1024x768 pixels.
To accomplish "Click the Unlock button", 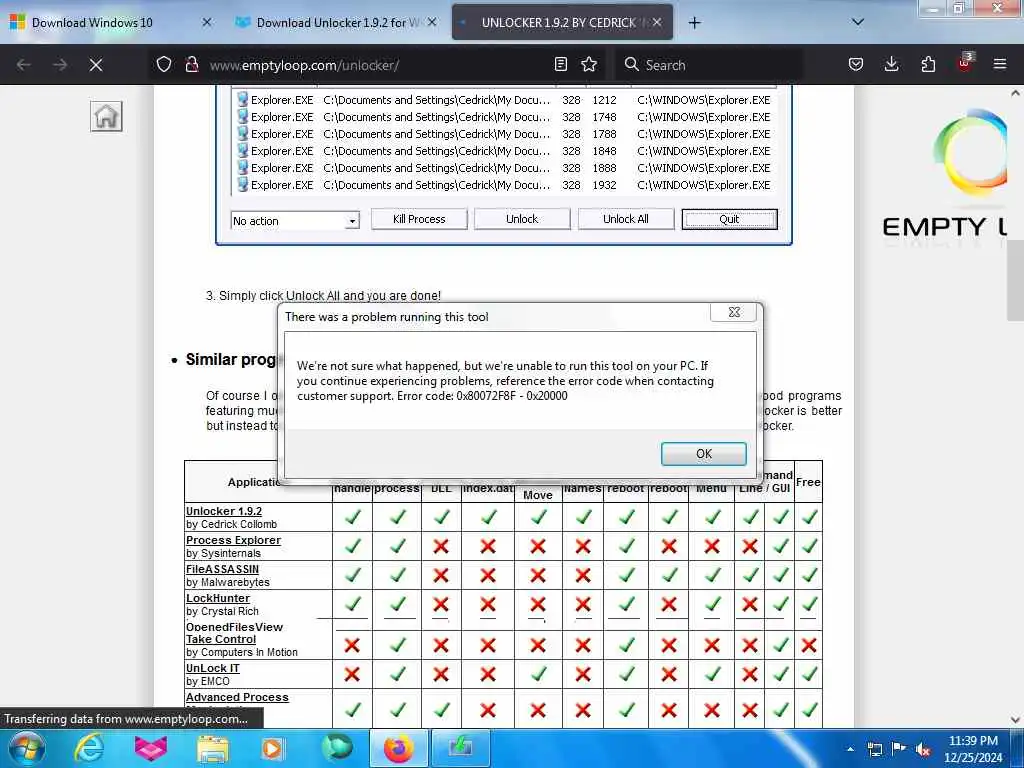I will click(522, 219).
